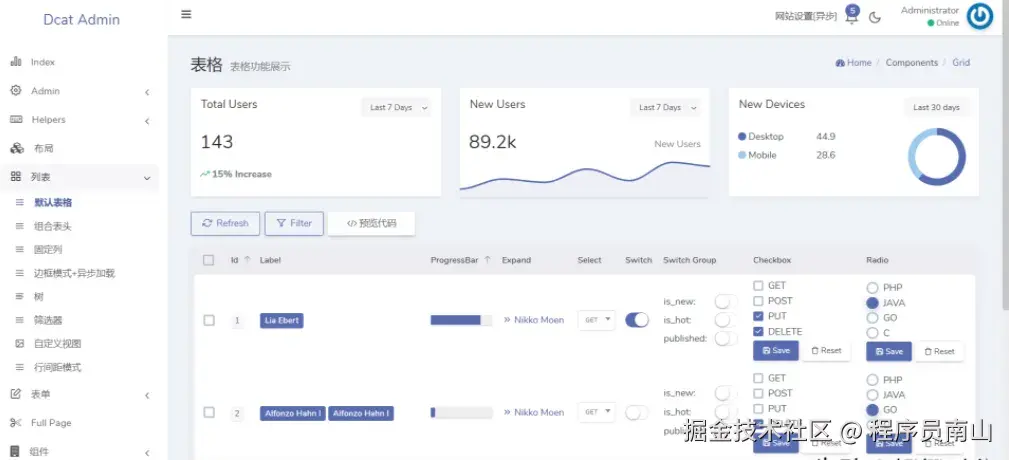Reset the checkbox group for Lia Ebert
Image resolution: width=1009 pixels, height=460 pixels.
click(826, 351)
